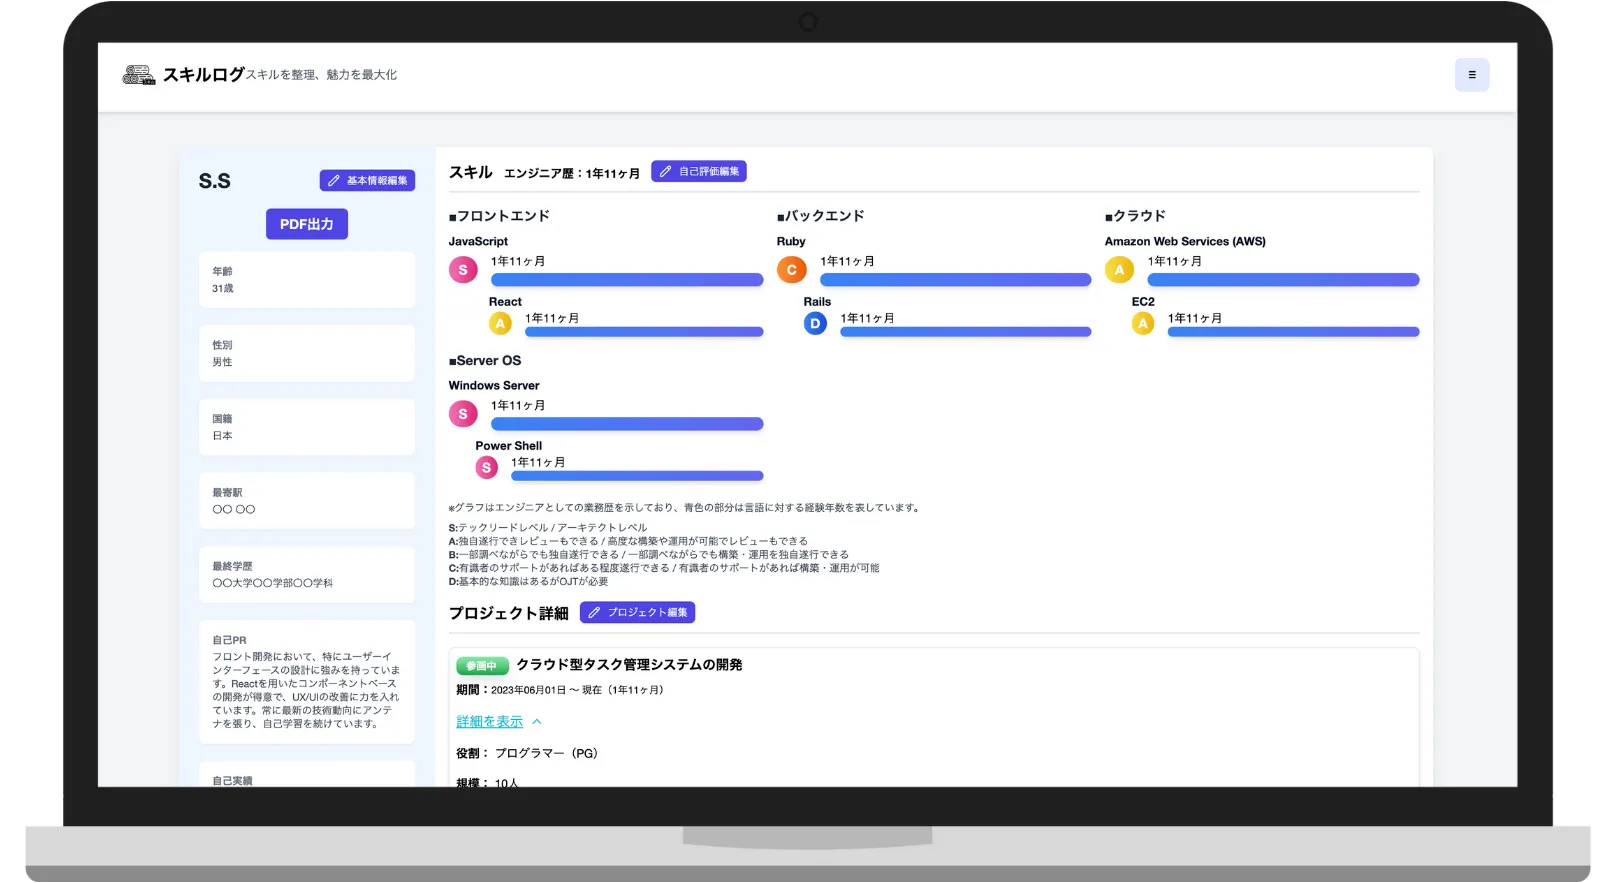Click the Skill Log stacked-books logo icon
1622x883 pixels.
(139, 75)
